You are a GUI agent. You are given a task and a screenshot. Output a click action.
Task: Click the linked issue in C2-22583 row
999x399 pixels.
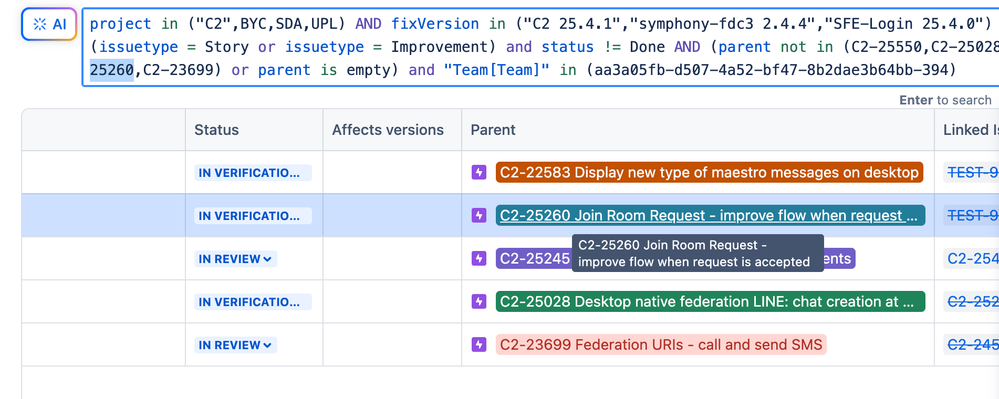(x=973, y=172)
